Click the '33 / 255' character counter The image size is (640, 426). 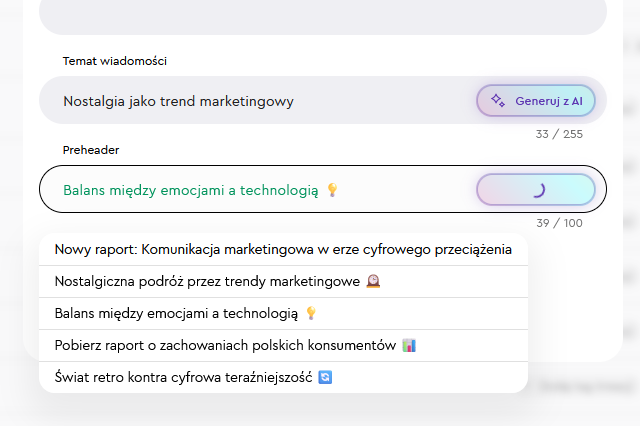[x=559, y=134]
